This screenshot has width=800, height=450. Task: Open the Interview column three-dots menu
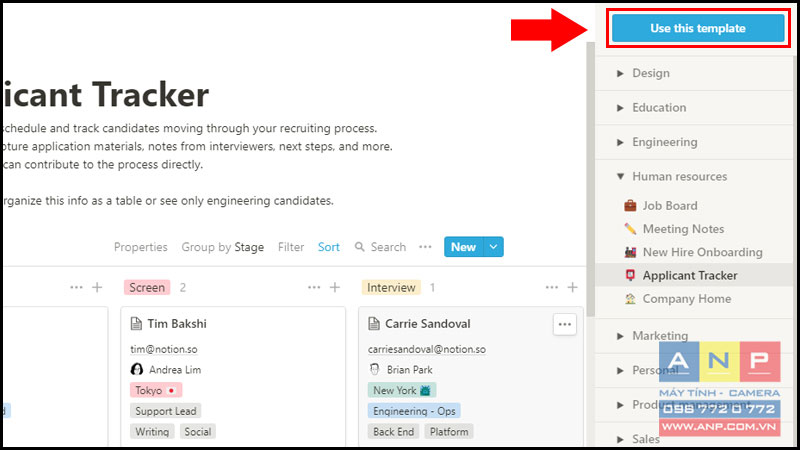coord(552,288)
